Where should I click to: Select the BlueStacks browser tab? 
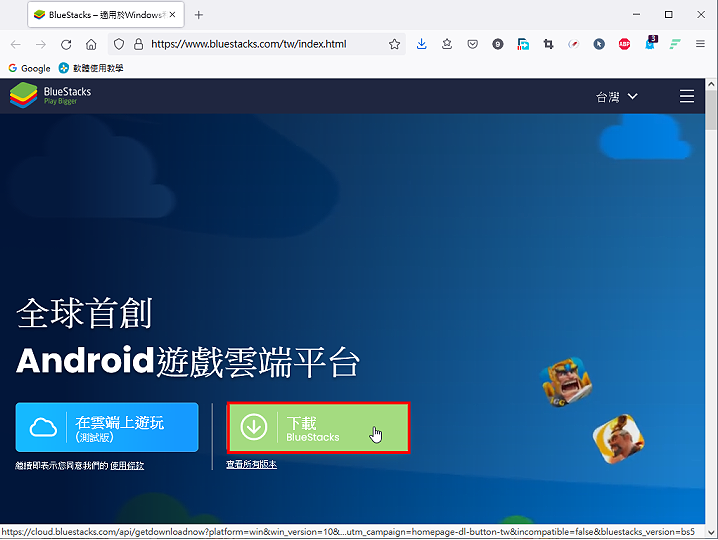[106, 15]
